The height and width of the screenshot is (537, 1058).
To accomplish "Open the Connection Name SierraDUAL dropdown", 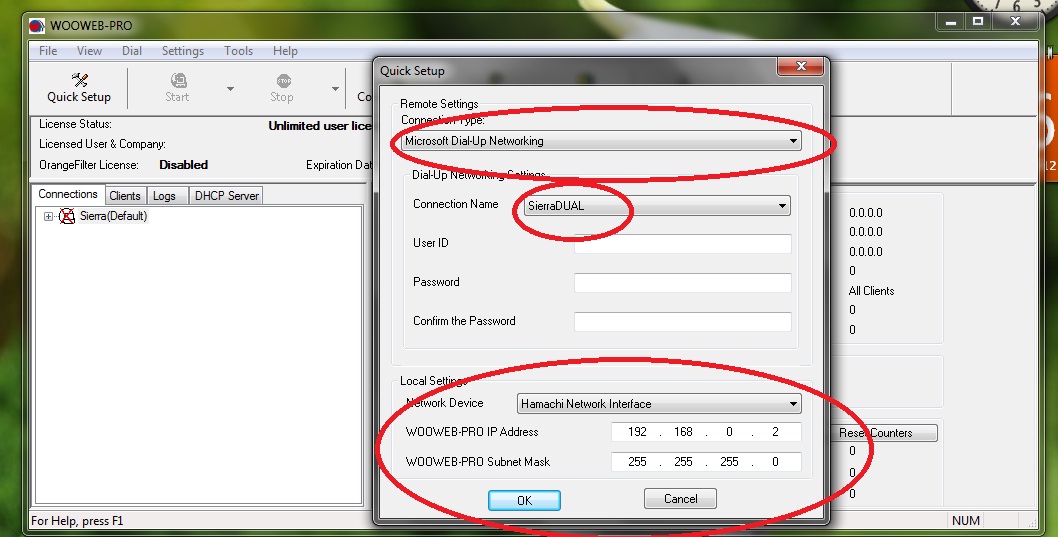I will tap(657, 206).
